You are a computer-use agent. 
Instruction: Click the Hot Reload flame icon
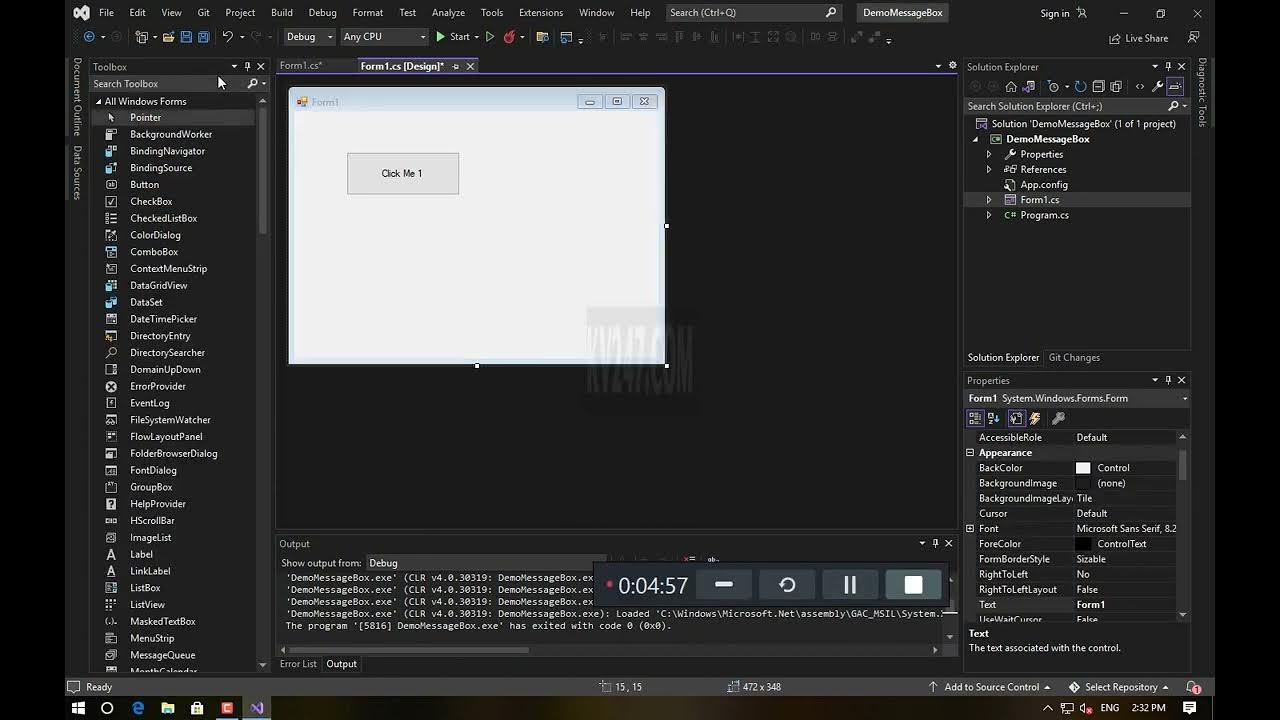[x=509, y=37]
